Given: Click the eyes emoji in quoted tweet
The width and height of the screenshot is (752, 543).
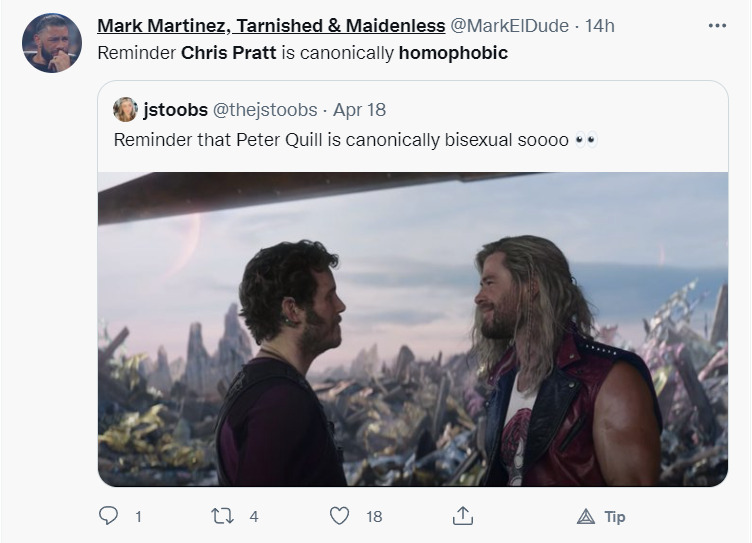Looking at the screenshot, I should point(586,139).
